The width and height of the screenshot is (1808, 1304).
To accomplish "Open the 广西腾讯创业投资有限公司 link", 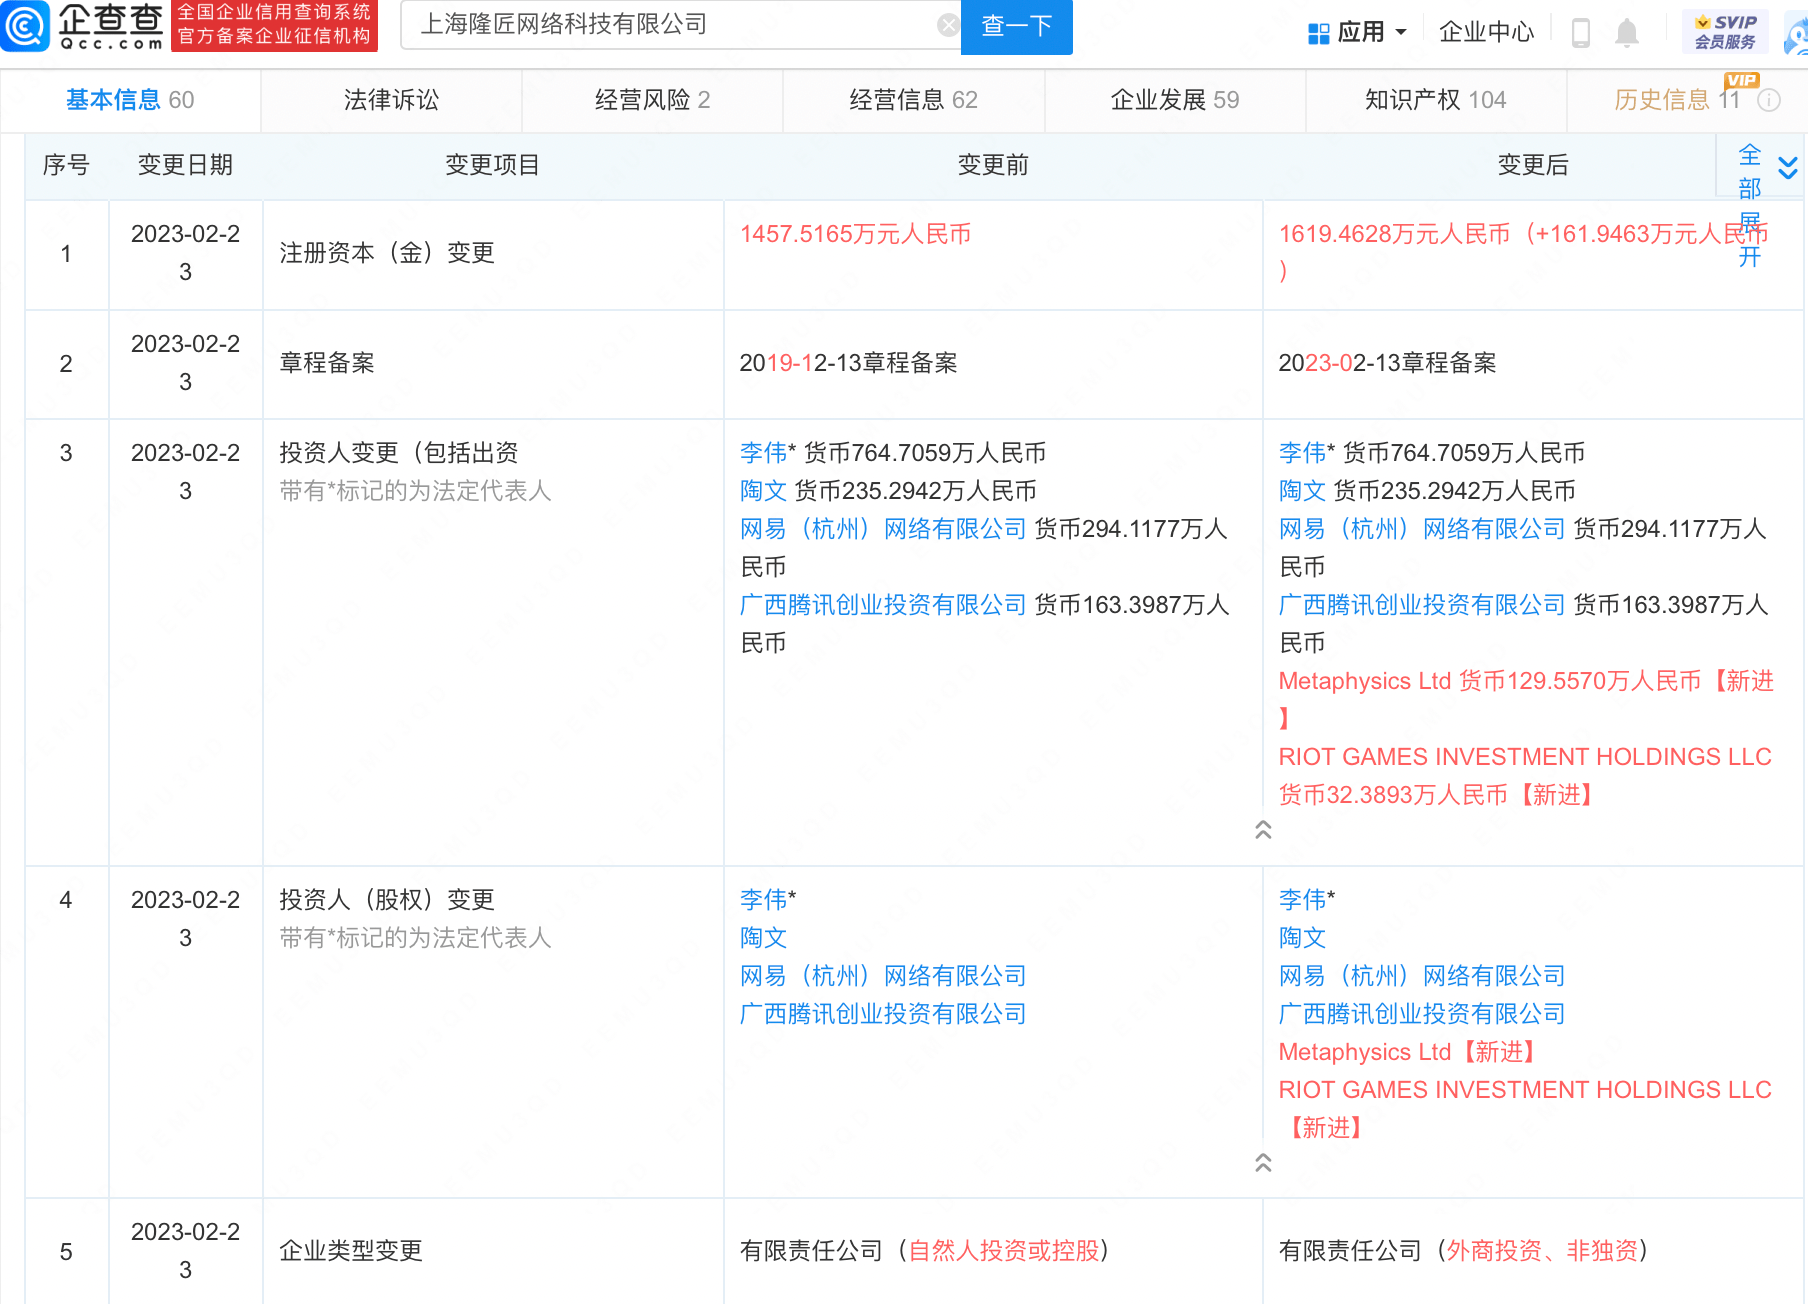I will tap(883, 604).
